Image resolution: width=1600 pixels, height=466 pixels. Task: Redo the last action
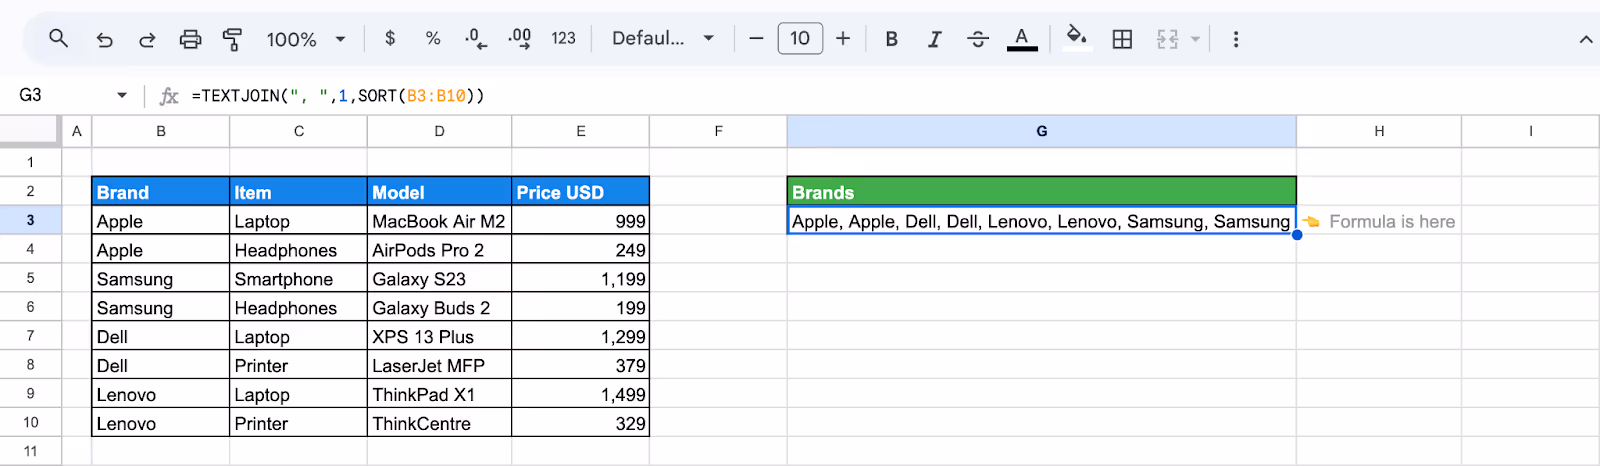(x=147, y=39)
